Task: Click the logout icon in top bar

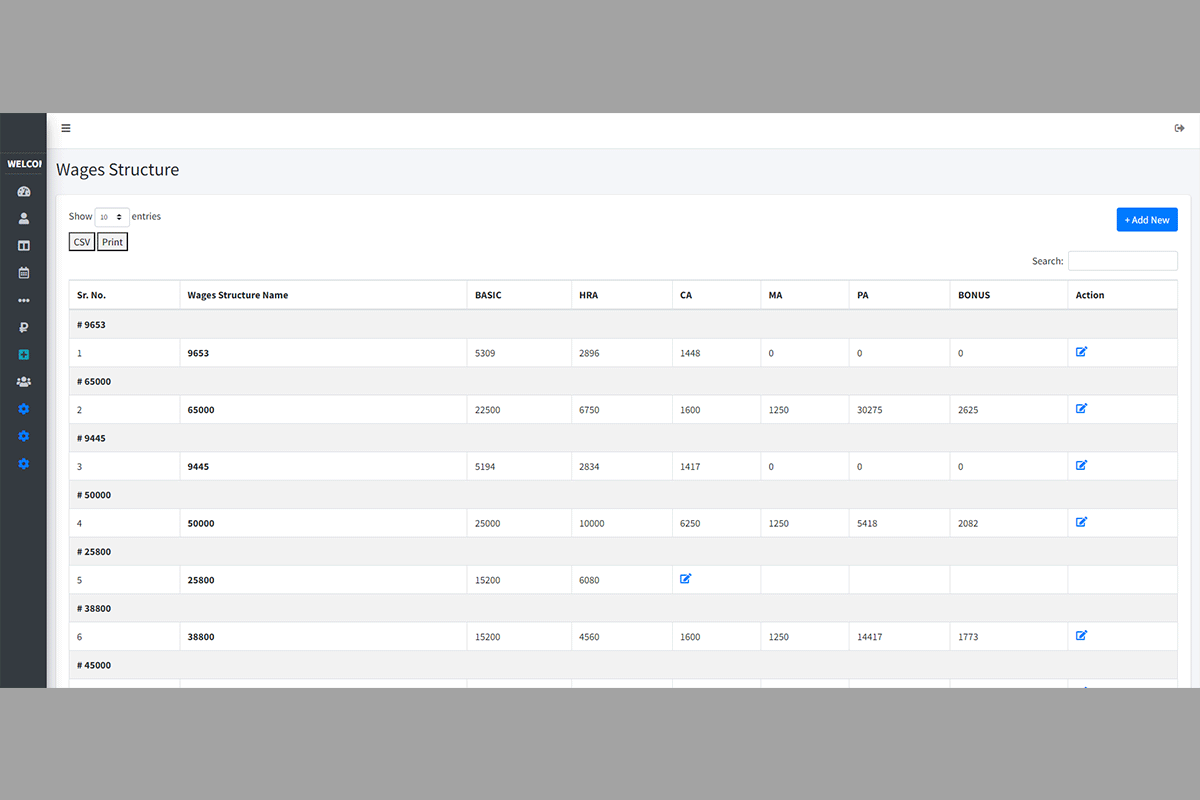Action: pyautogui.click(x=1180, y=128)
